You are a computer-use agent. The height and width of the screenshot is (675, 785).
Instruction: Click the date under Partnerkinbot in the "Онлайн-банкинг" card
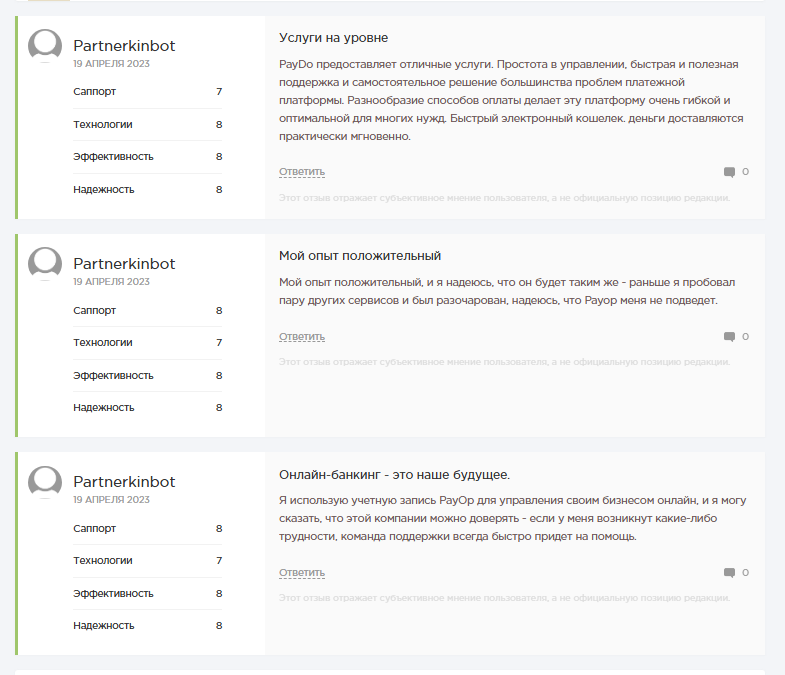(111, 500)
